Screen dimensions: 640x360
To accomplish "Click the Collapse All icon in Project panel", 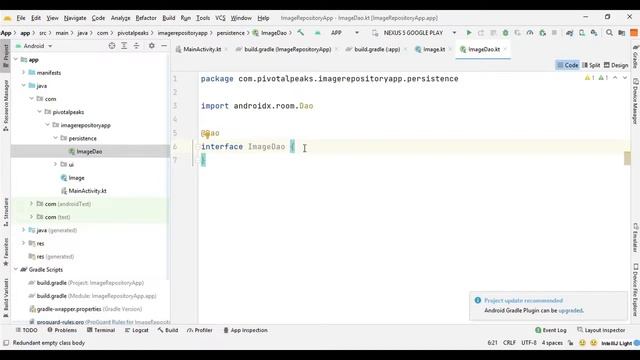I will pos(136,46).
